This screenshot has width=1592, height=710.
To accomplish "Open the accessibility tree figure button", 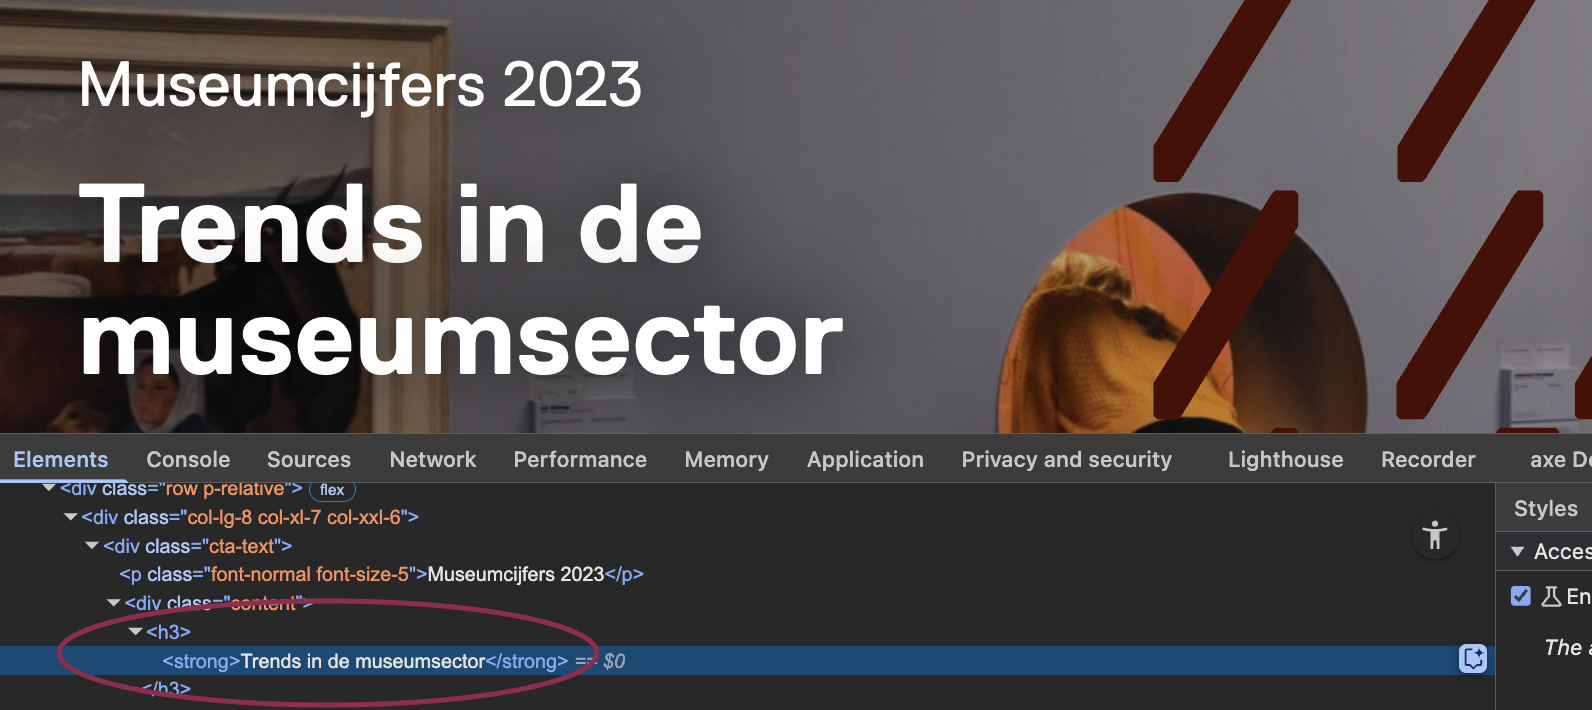I will coord(1435,535).
